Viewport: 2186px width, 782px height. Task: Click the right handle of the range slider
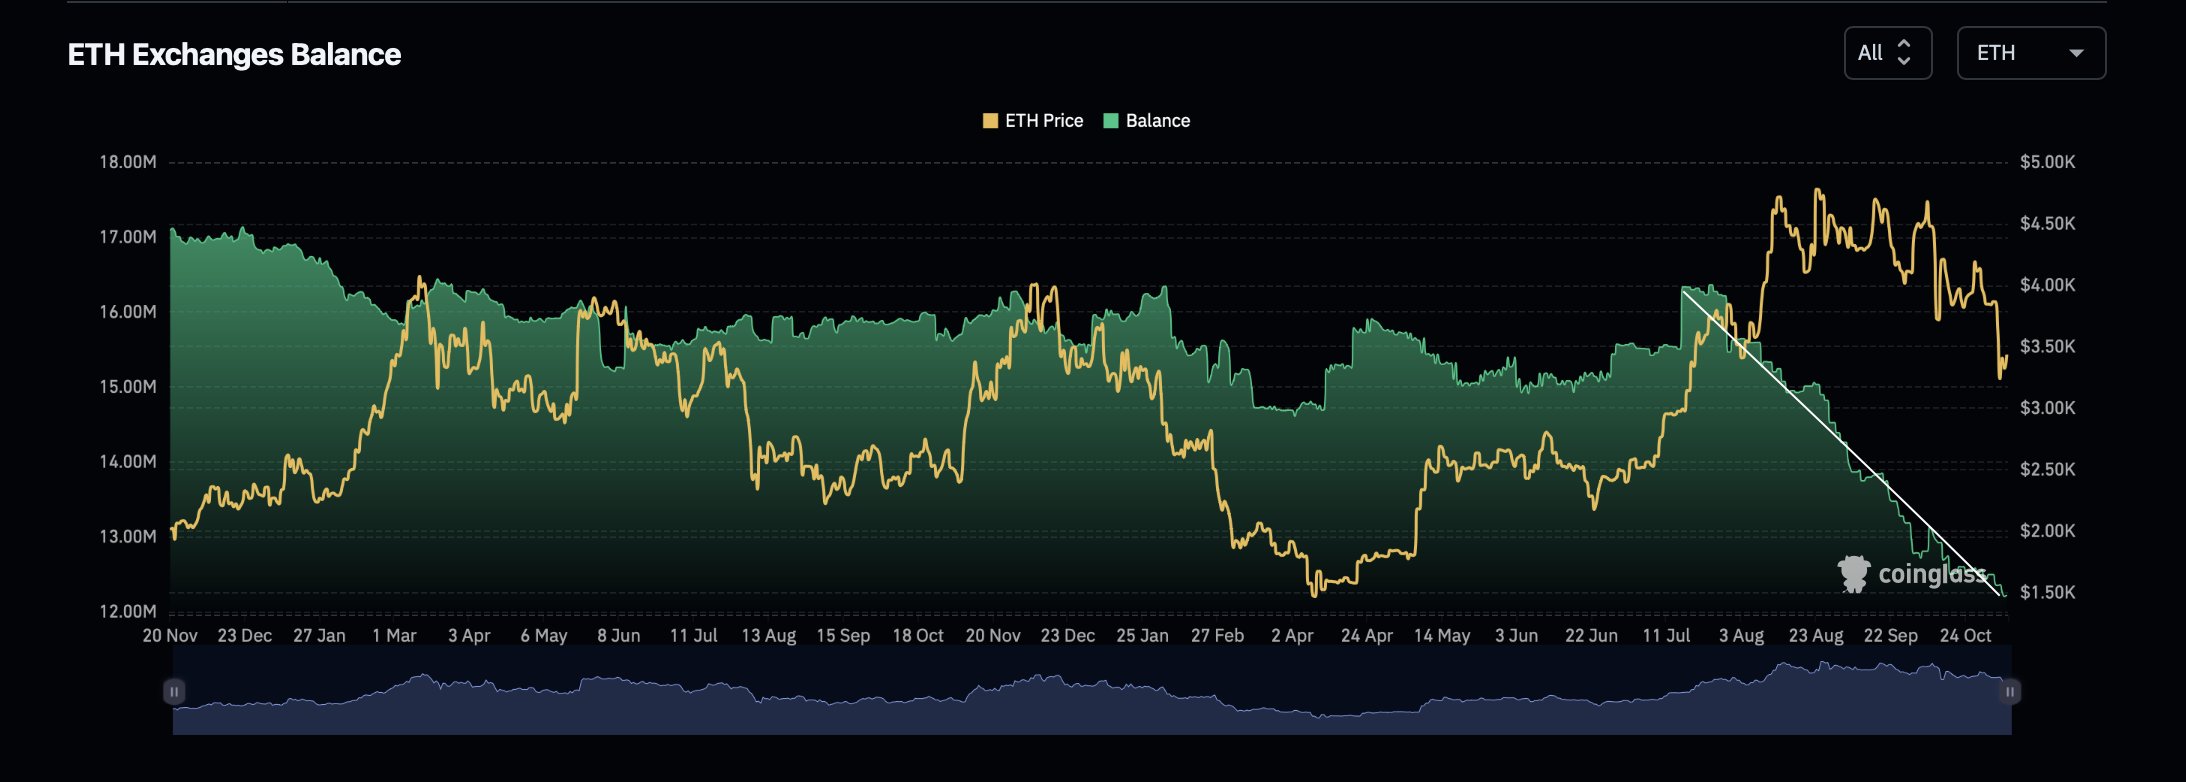click(2009, 691)
